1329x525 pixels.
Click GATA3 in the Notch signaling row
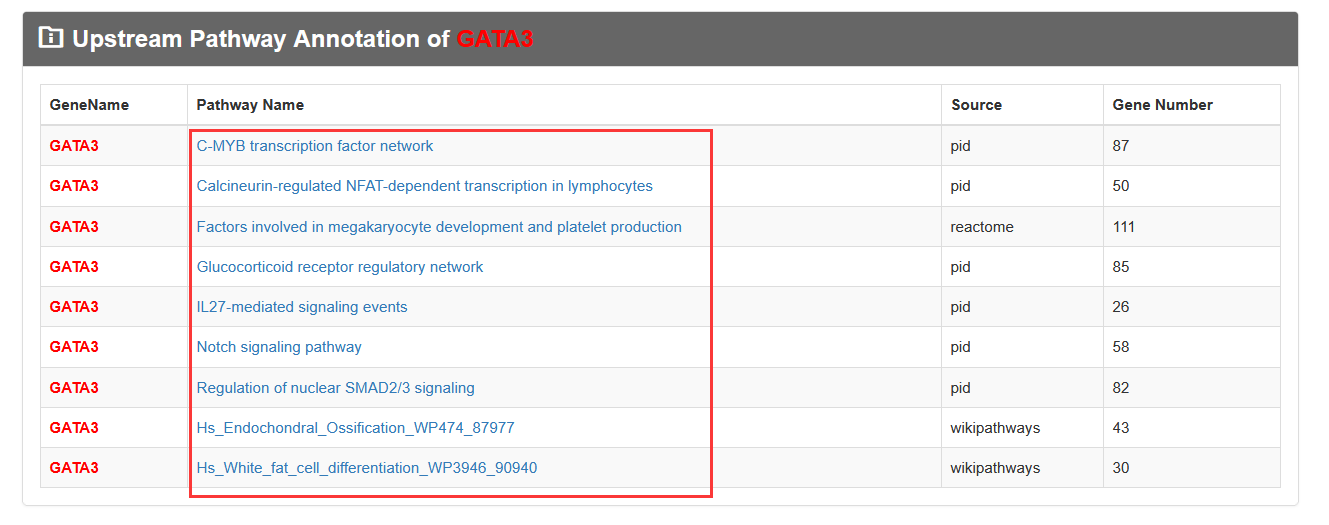coord(74,347)
